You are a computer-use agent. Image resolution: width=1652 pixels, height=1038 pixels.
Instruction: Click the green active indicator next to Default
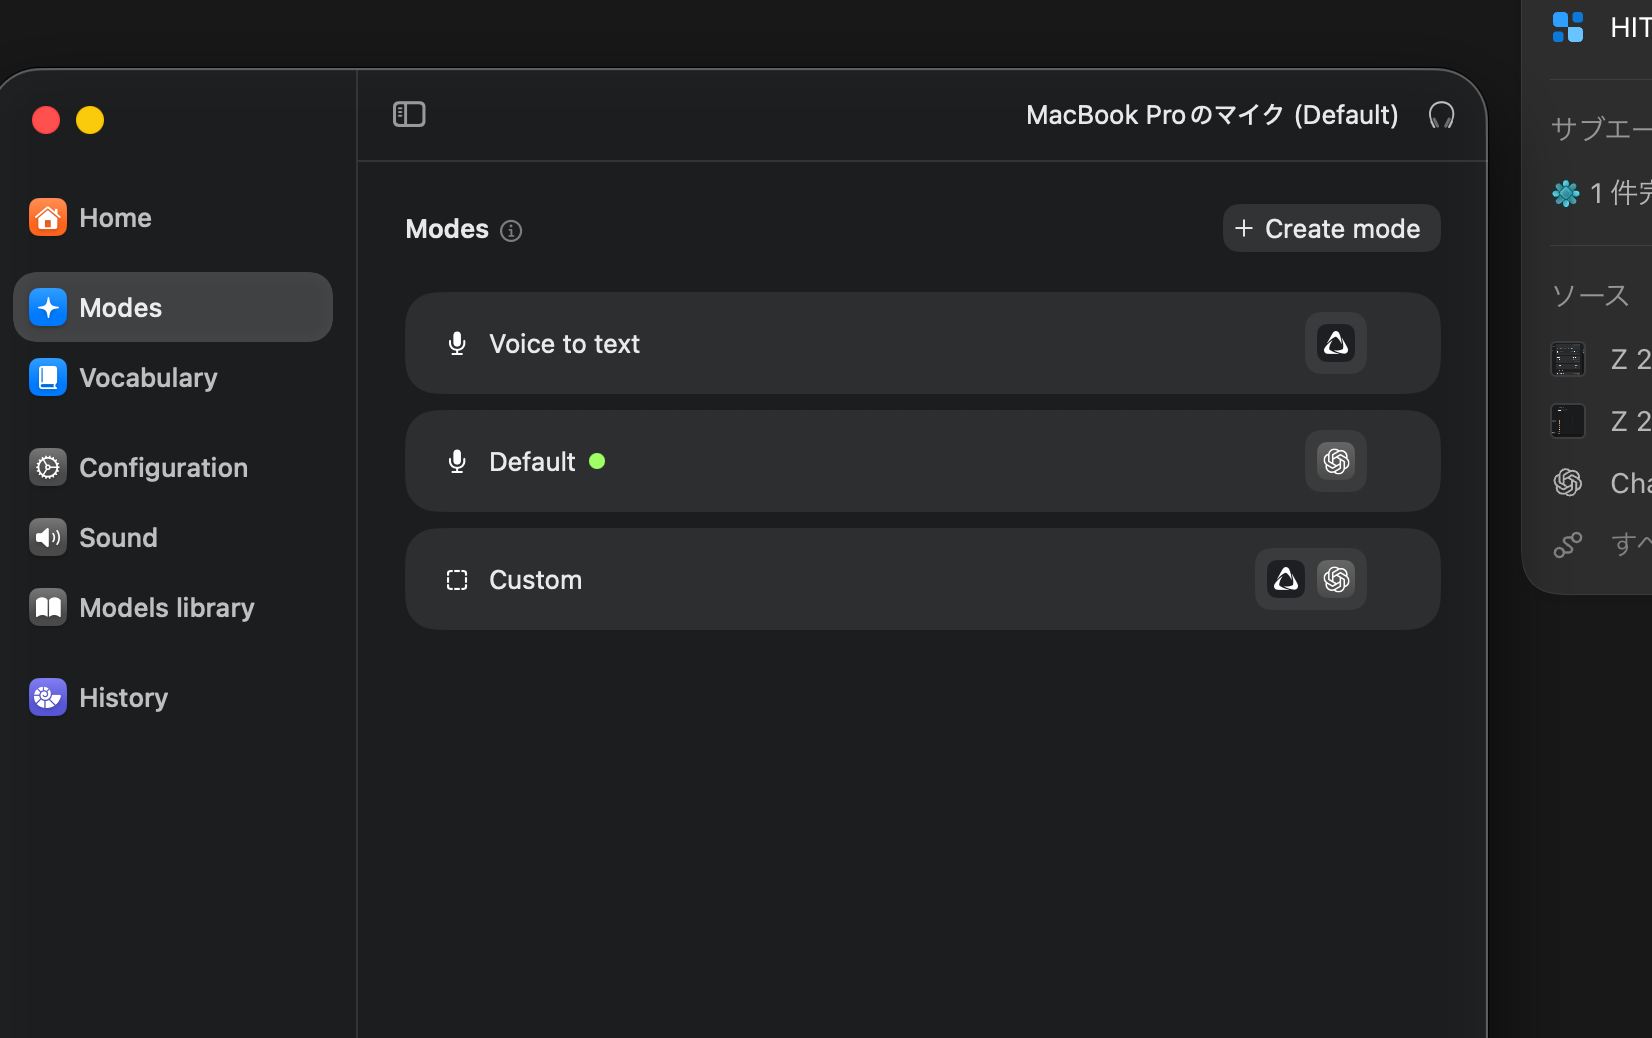[x=597, y=461]
